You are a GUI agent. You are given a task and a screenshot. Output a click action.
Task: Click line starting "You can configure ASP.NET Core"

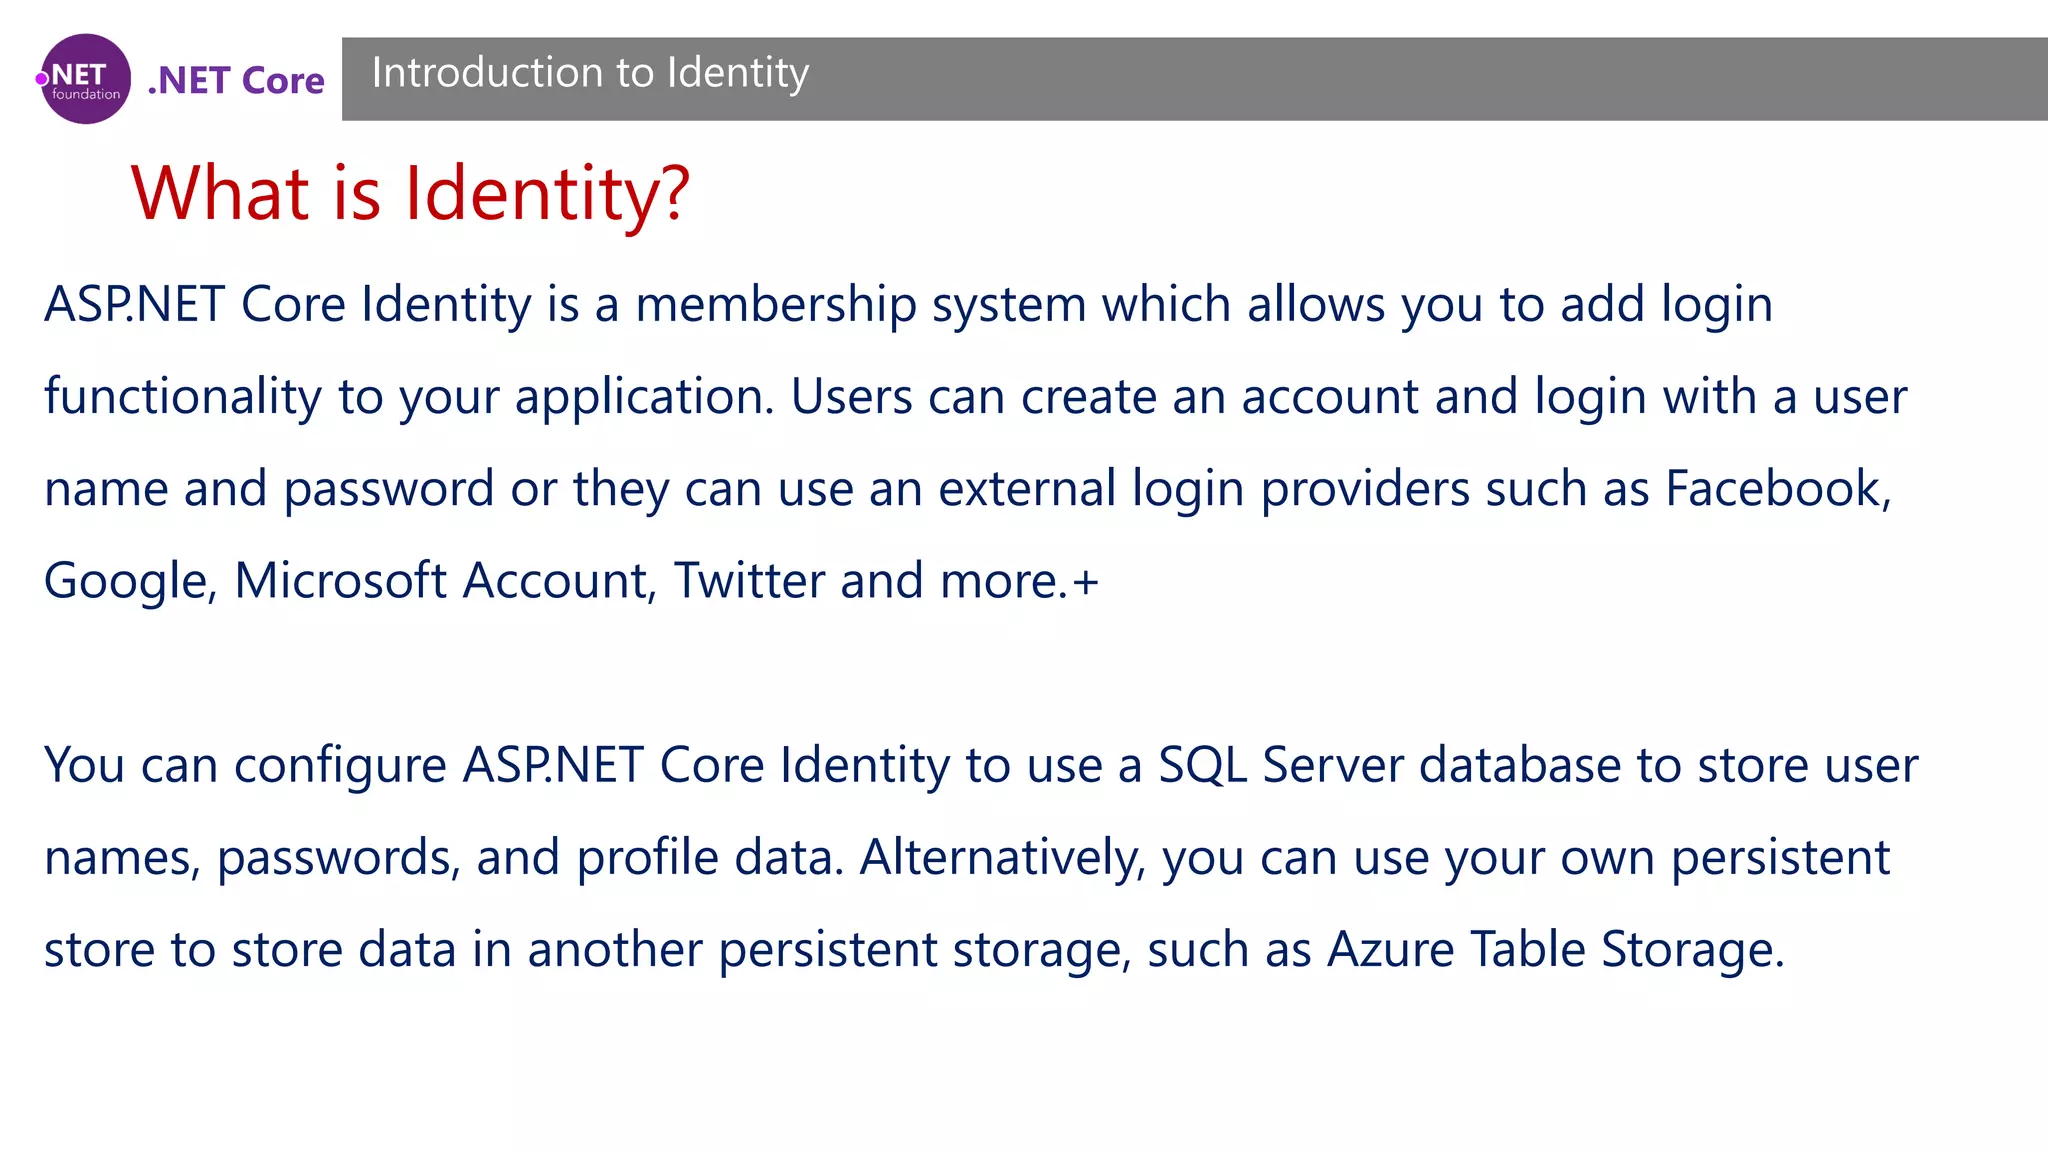[981, 766]
